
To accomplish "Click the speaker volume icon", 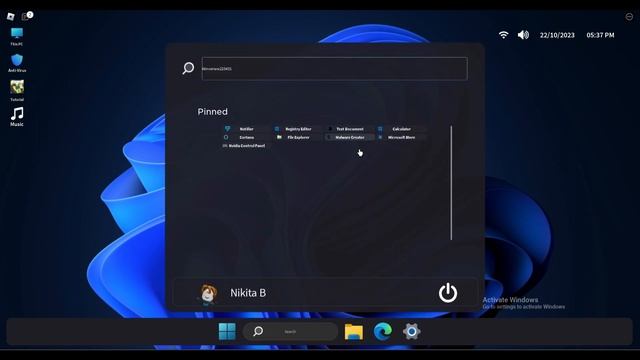I will (x=523, y=35).
